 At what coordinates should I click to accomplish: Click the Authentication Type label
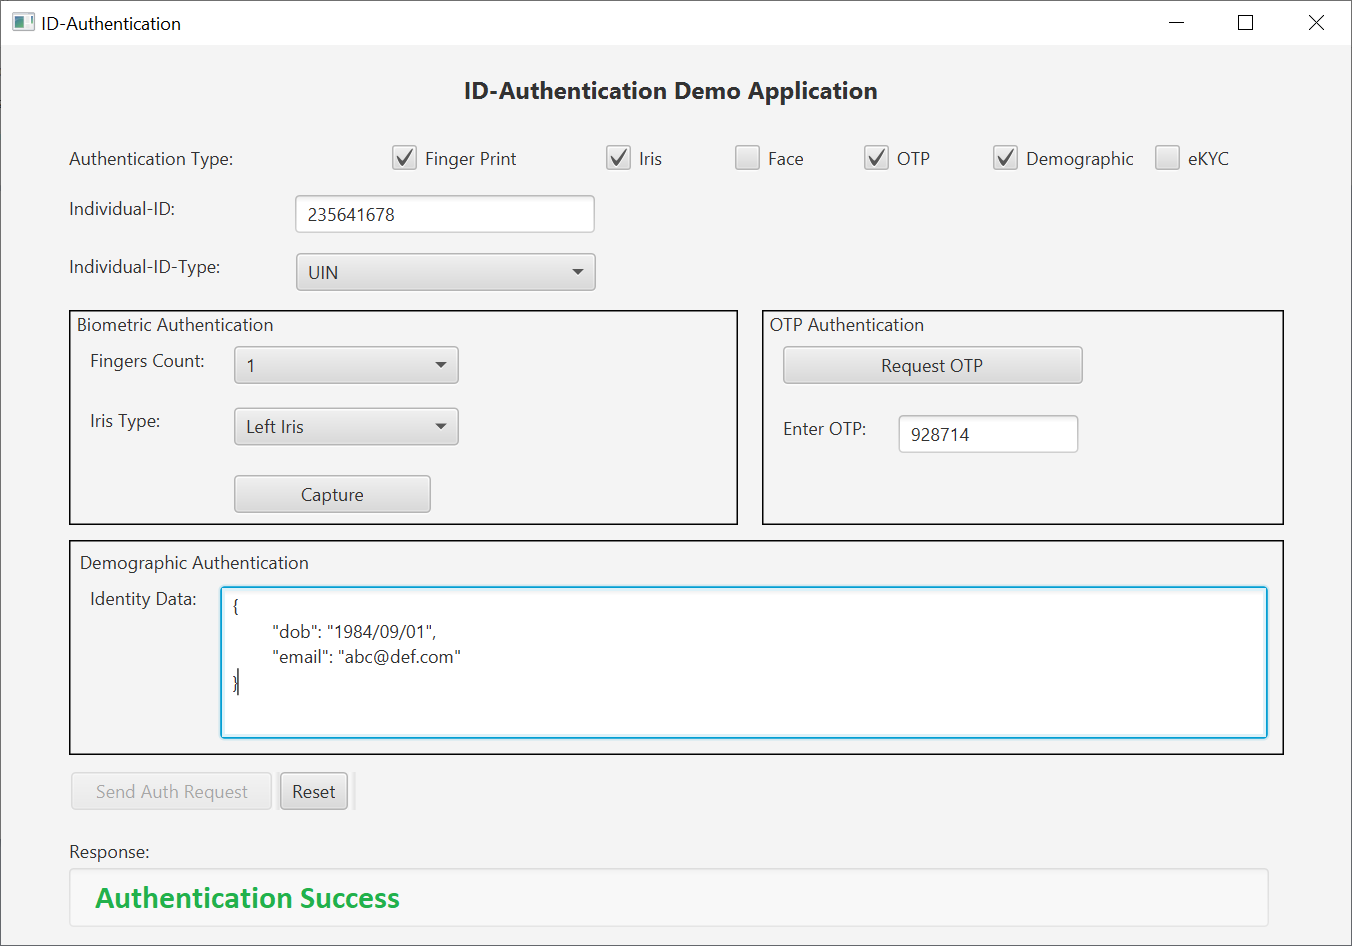click(x=151, y=159)
